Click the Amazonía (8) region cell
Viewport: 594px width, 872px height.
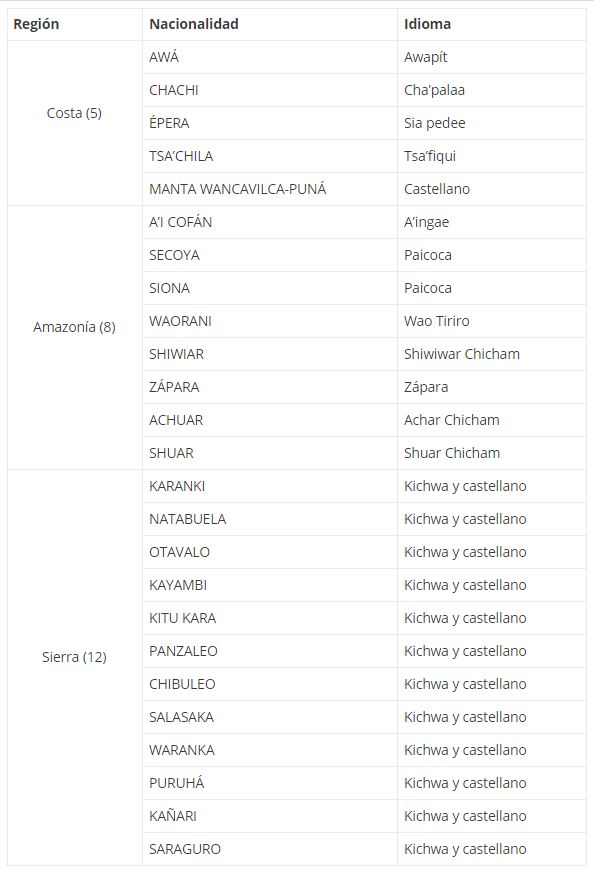pos(75,338)
